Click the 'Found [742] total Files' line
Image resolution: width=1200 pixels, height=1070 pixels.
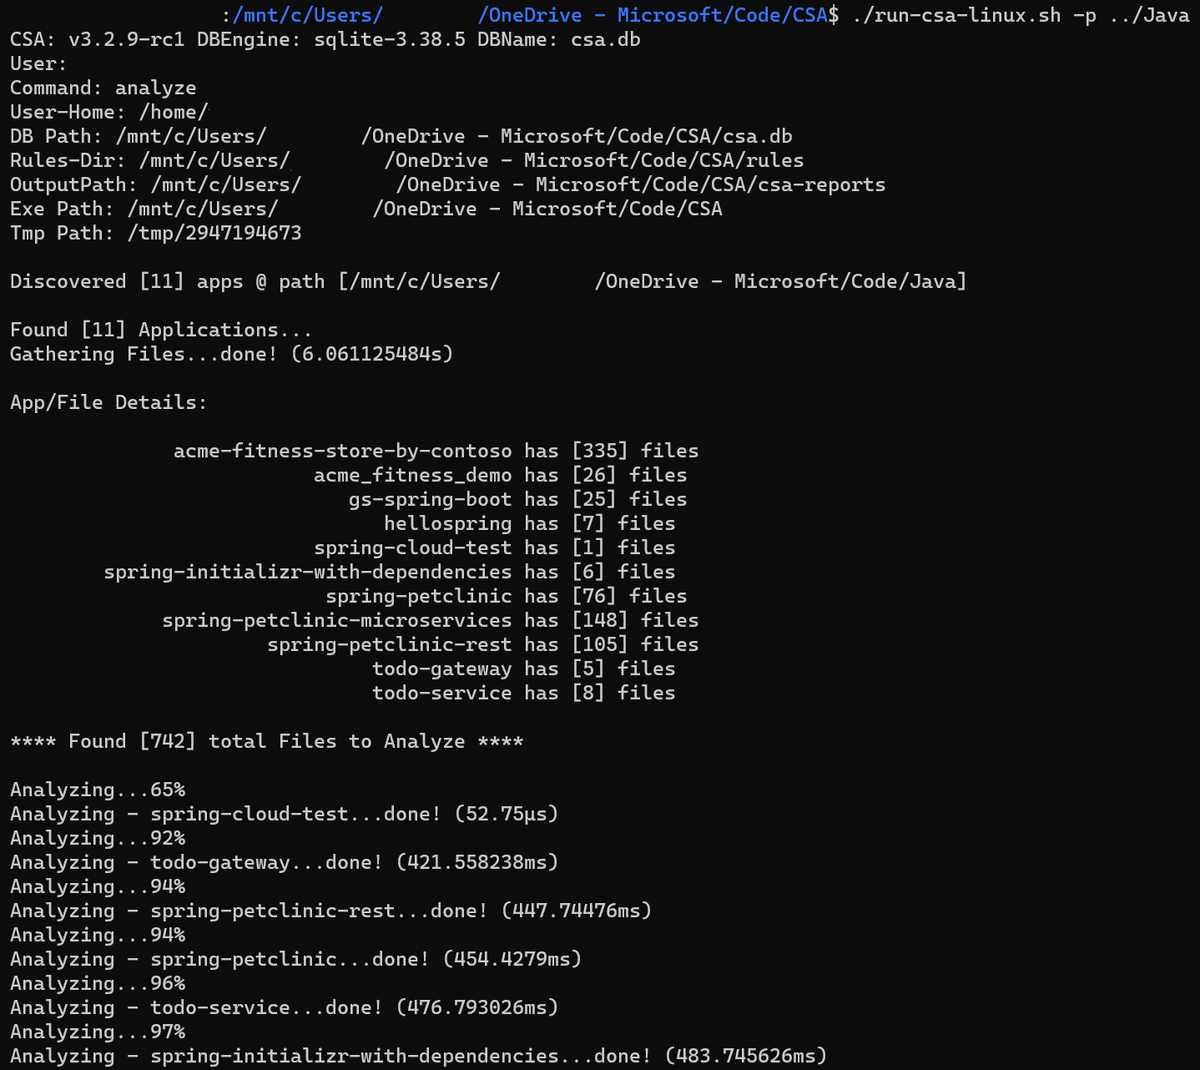pyautogui.click(x=266, y=741)
